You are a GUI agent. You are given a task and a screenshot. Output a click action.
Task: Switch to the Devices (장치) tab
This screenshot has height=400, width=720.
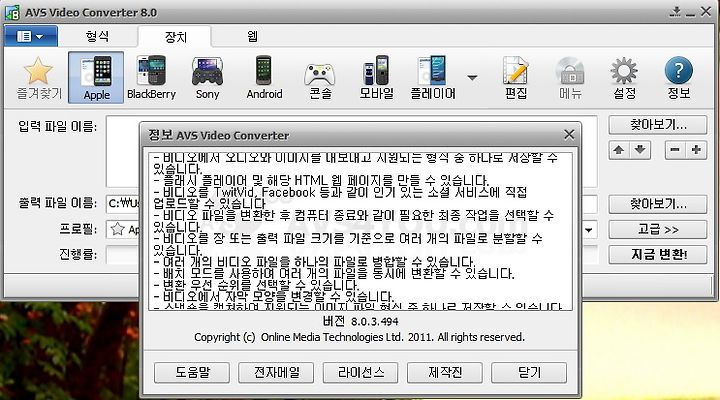175,37
